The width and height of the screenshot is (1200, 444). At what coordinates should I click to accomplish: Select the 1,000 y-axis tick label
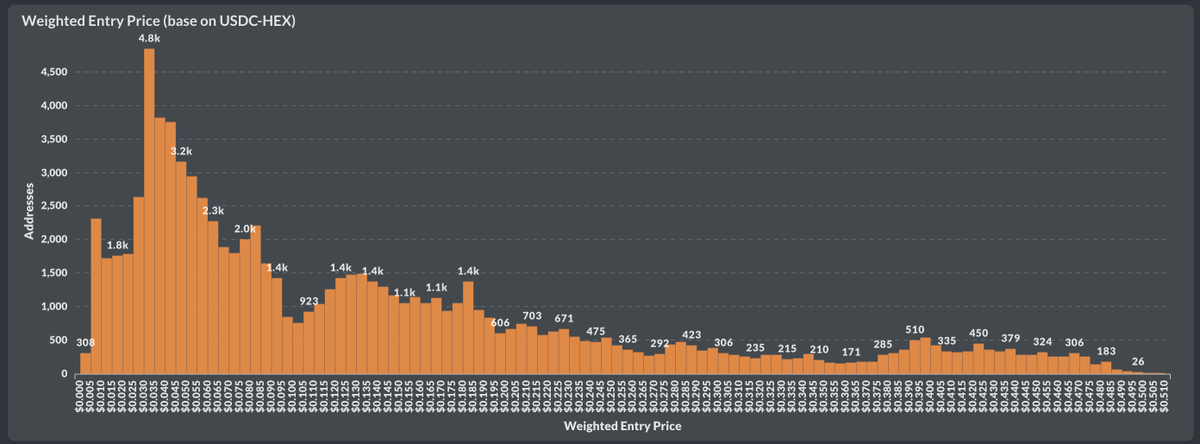coord(53,307)
